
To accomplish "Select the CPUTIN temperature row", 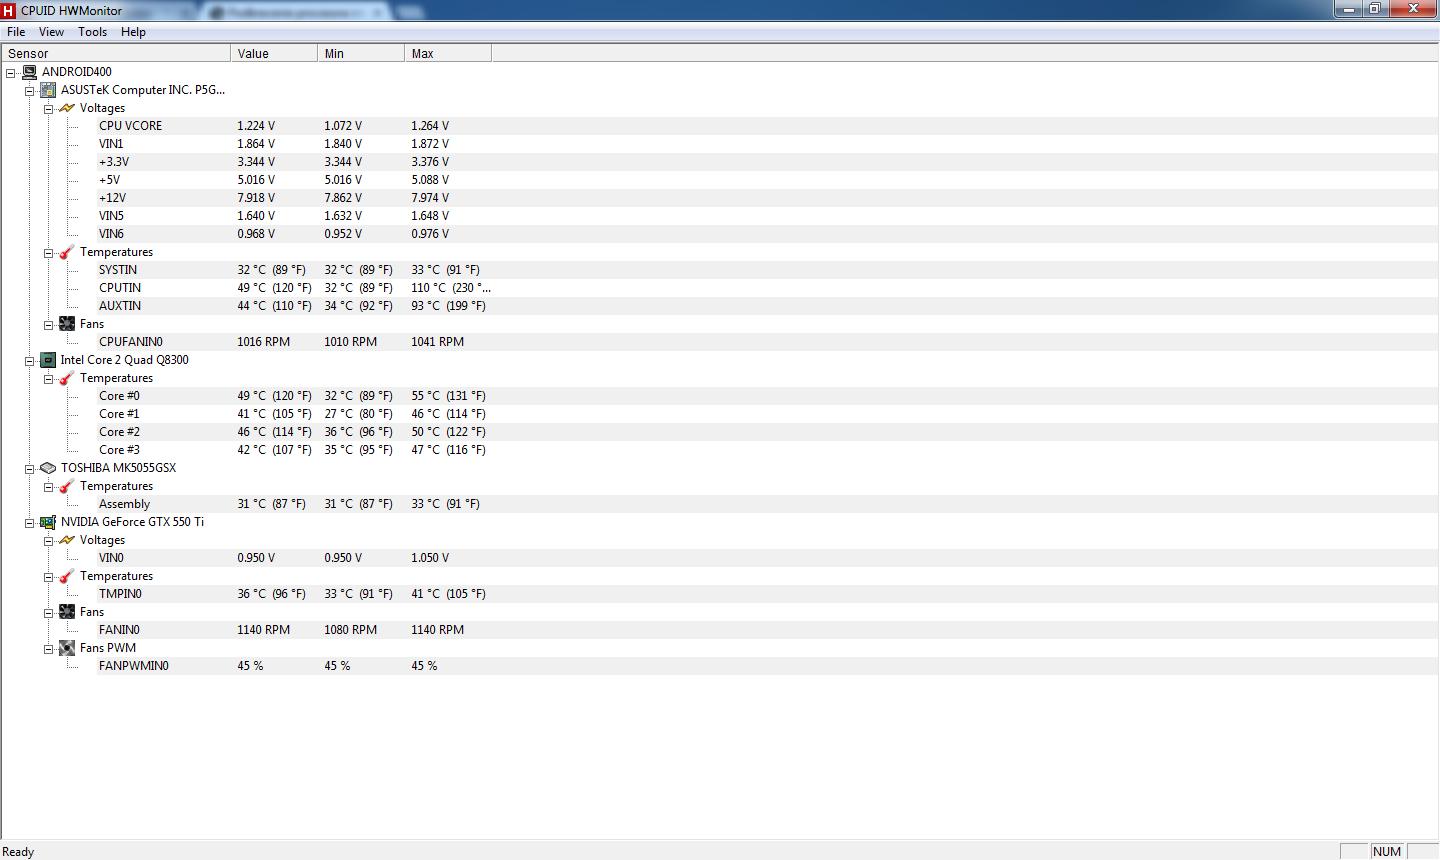I will (767, 288).
